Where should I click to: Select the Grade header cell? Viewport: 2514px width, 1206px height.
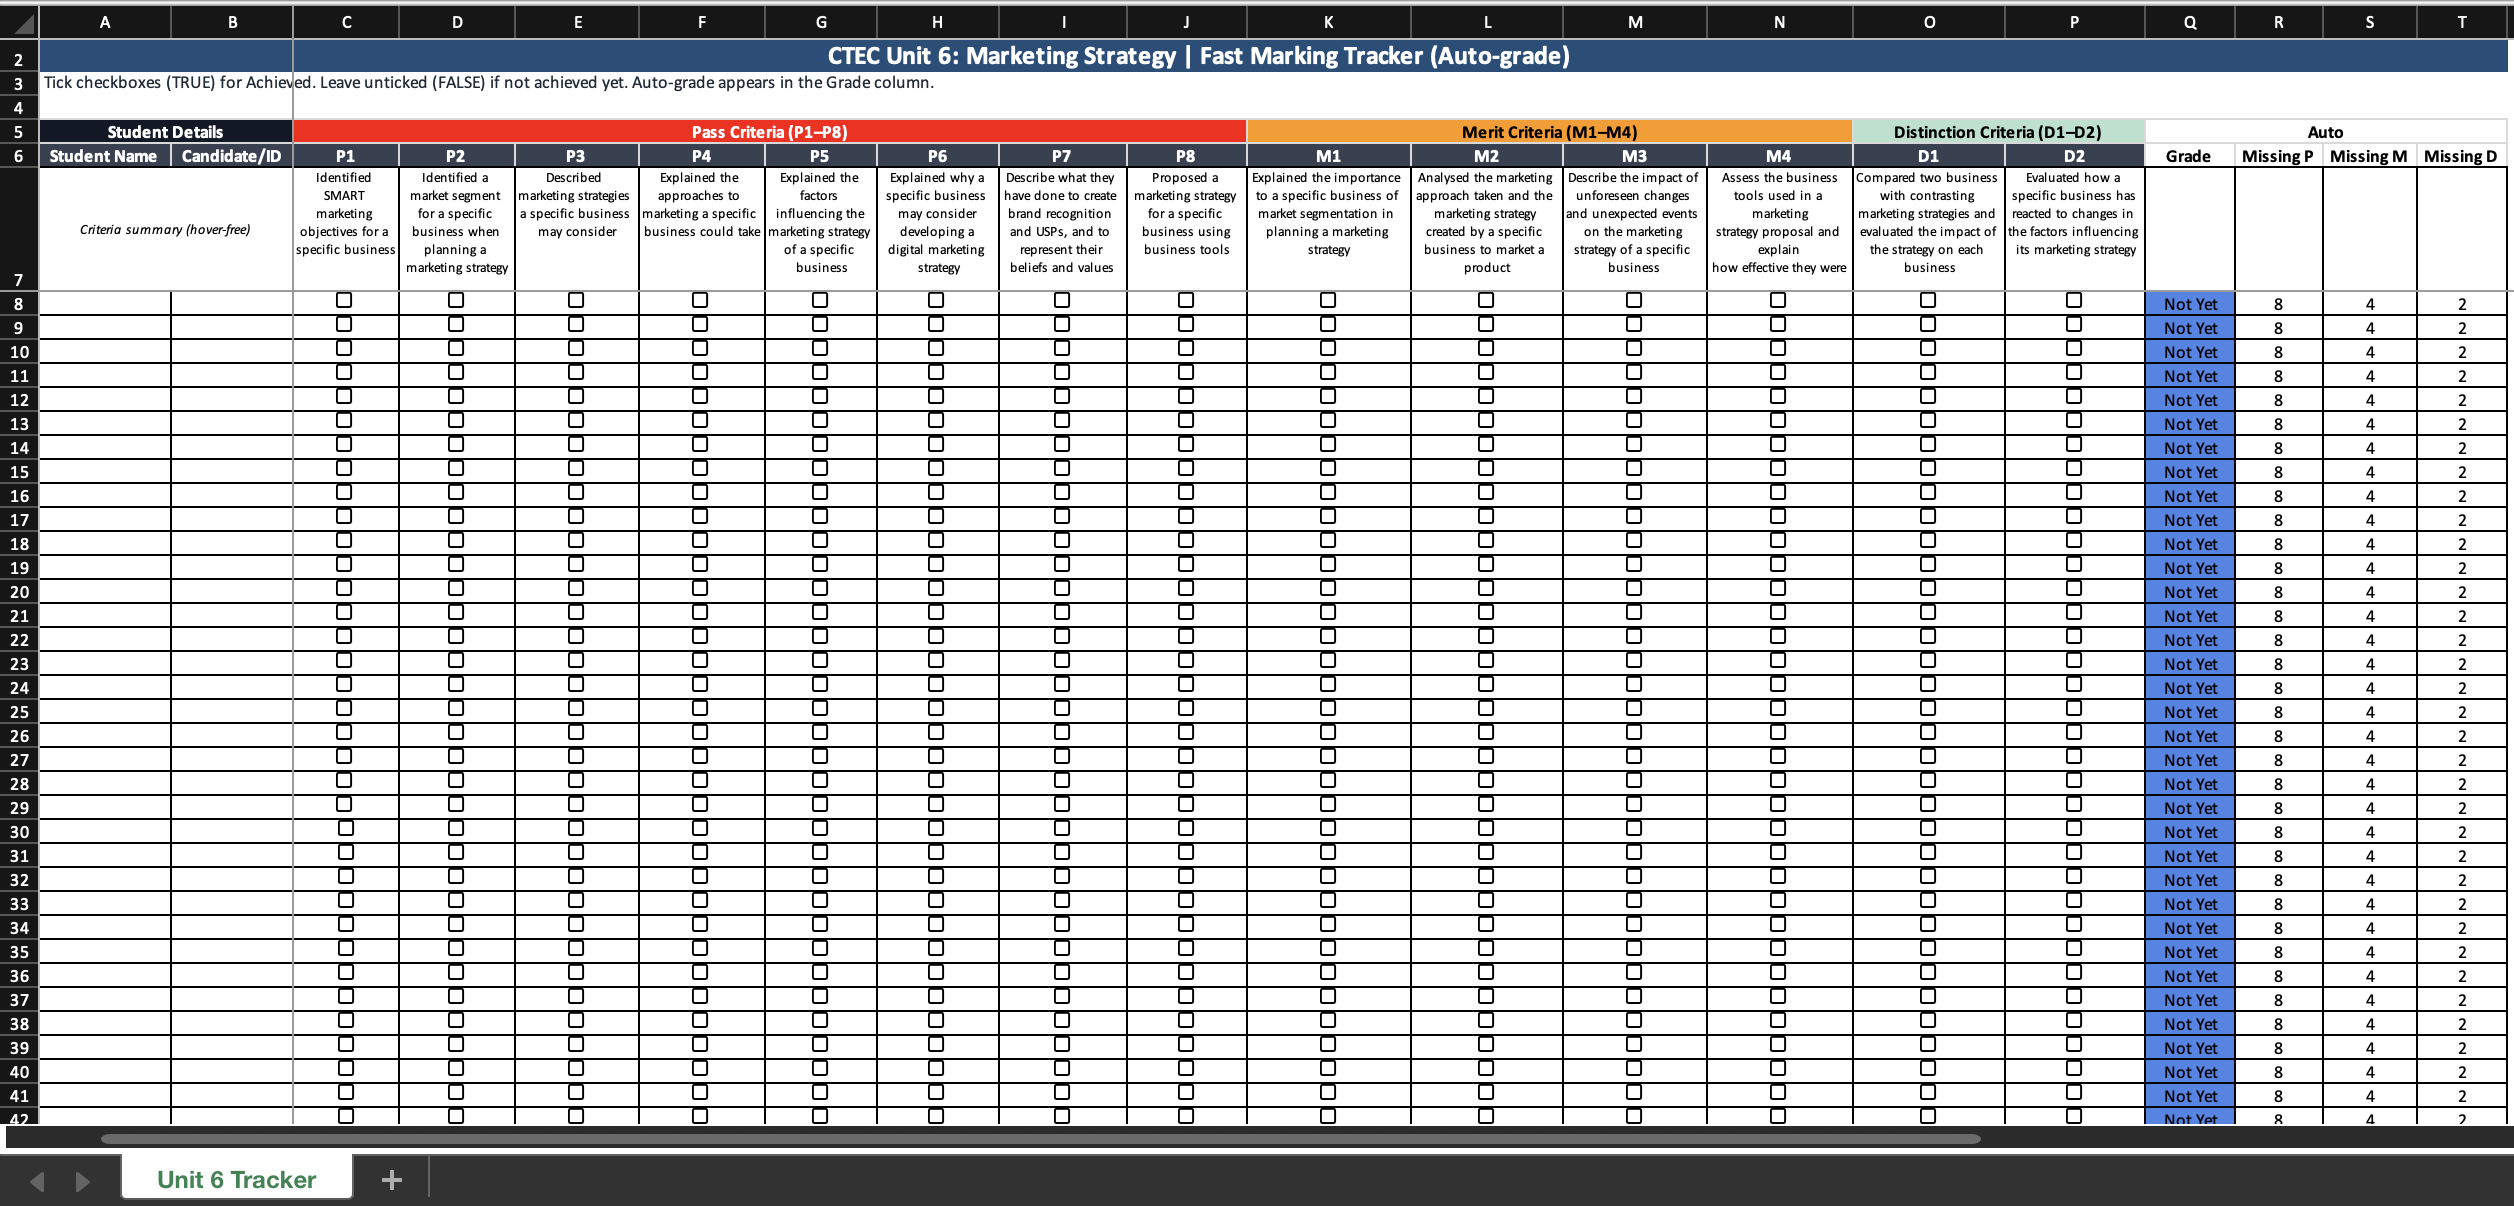(x=2188, y=156)
